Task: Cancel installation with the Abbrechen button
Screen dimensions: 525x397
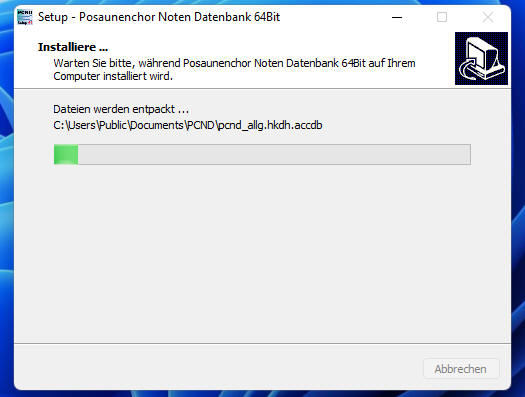Action: pyautogui.click(x=461, y=369)
